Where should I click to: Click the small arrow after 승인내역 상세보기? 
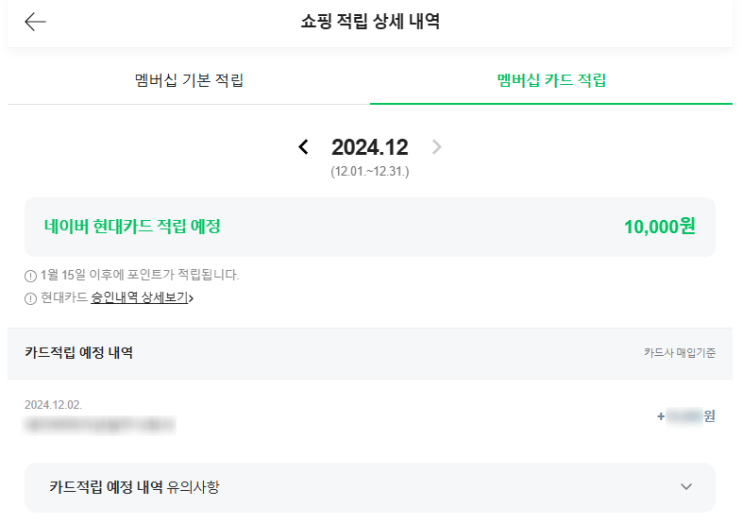coord(191,298)
